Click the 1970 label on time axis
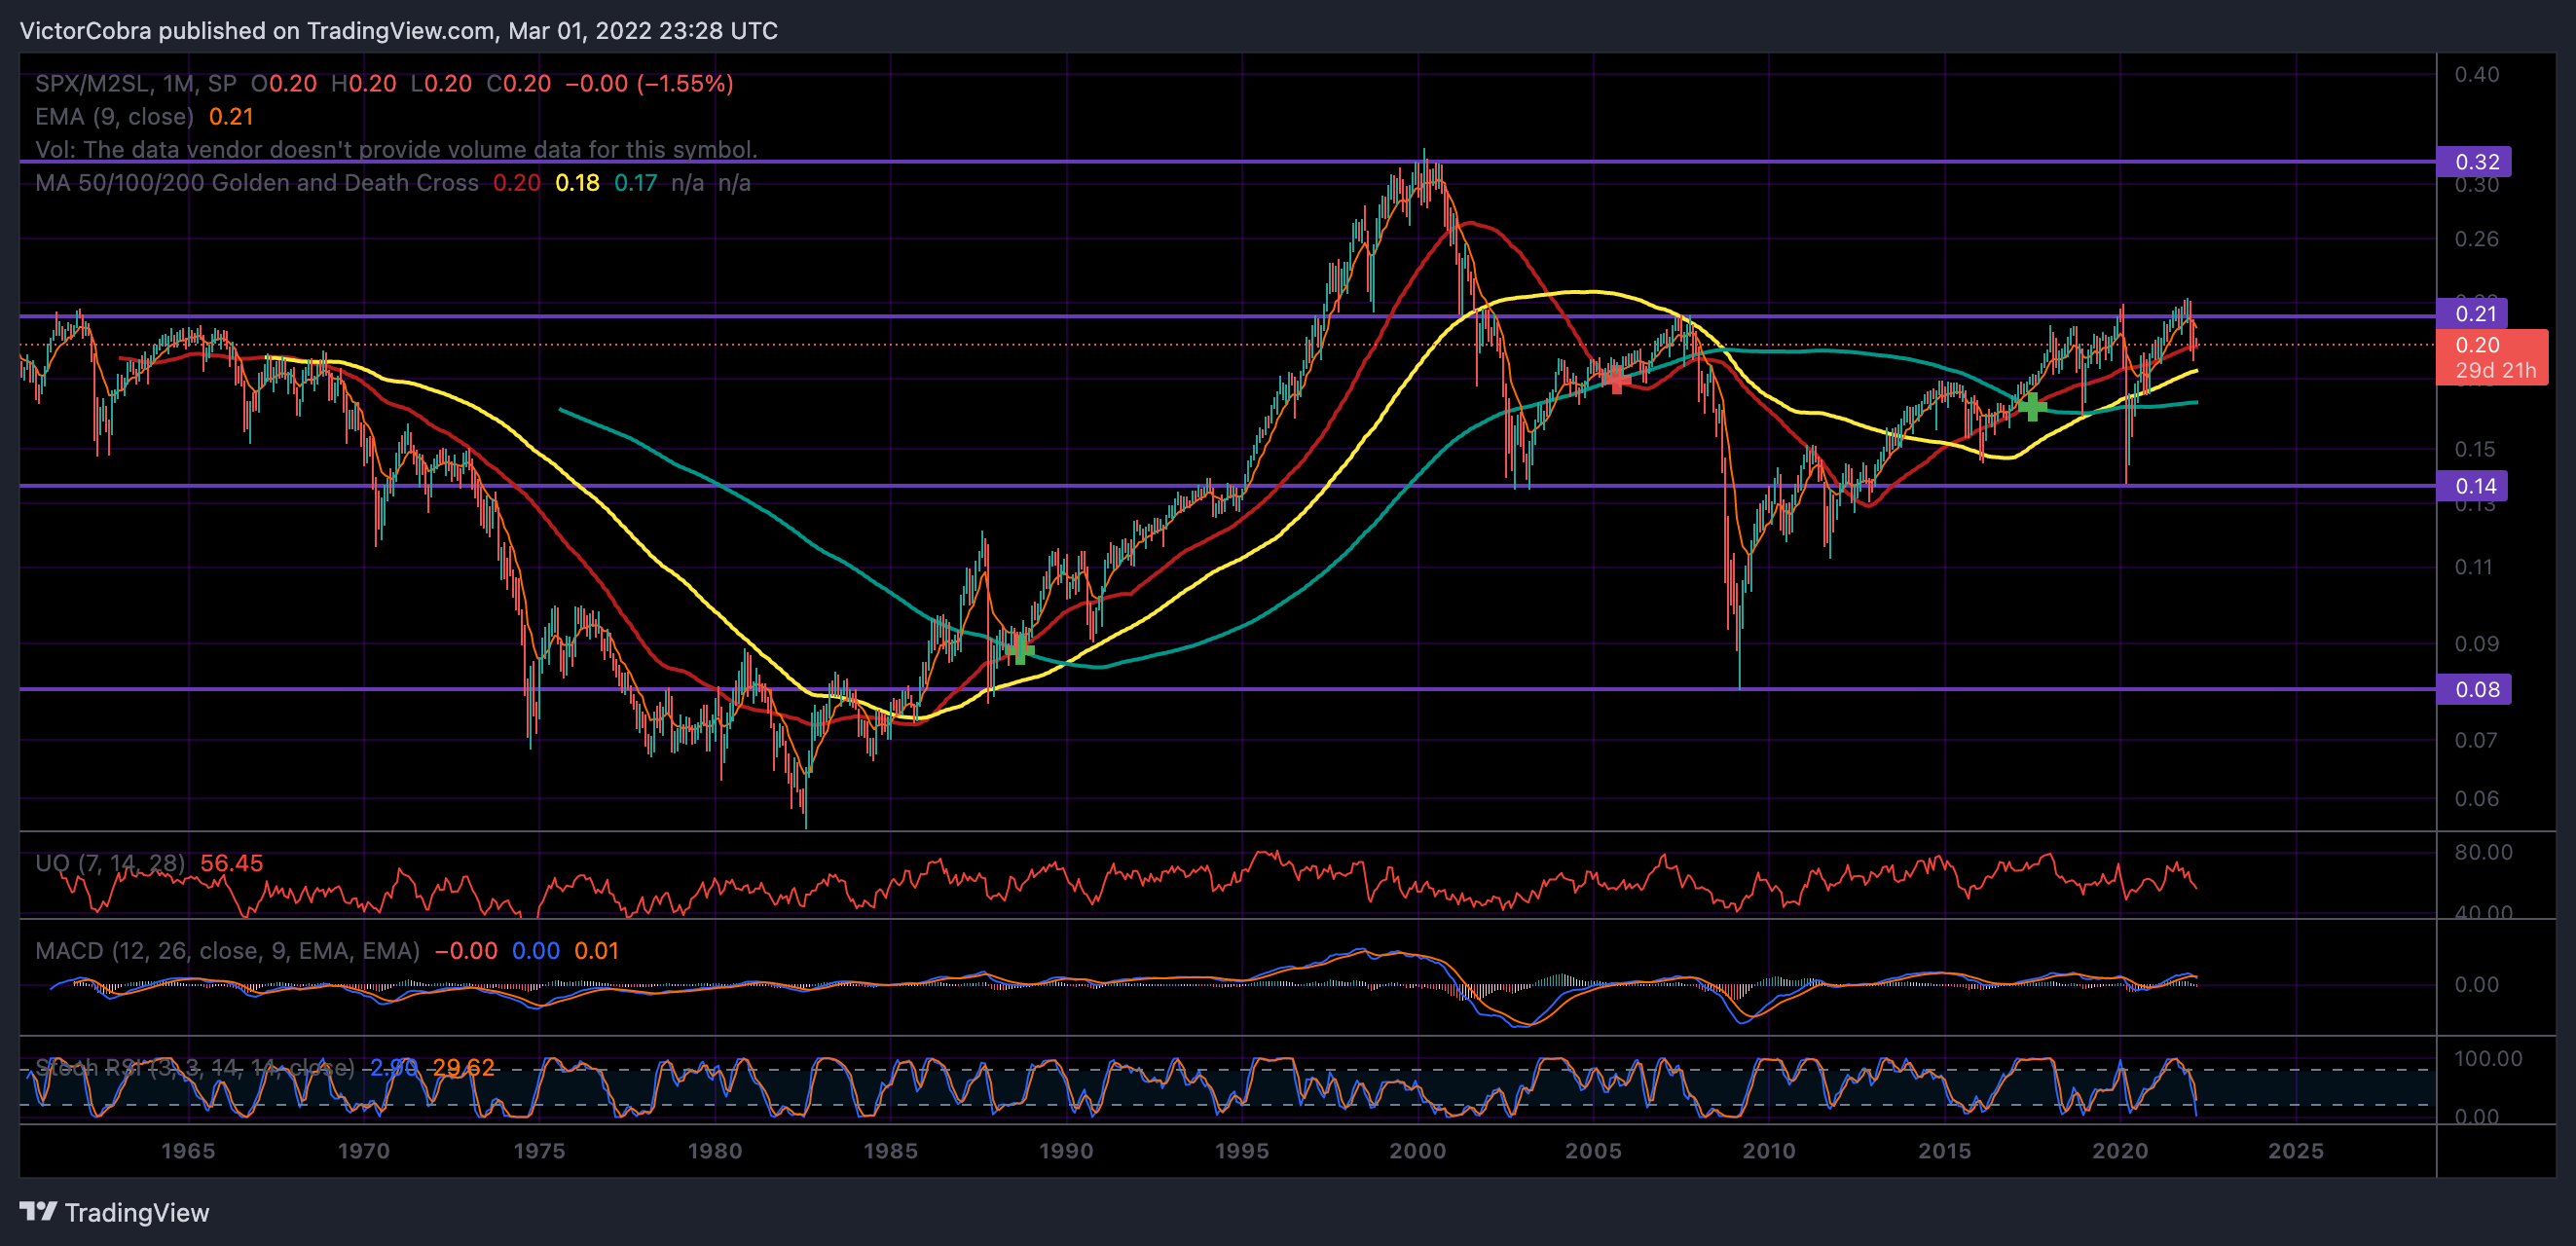 click(x=364, y=1150)
